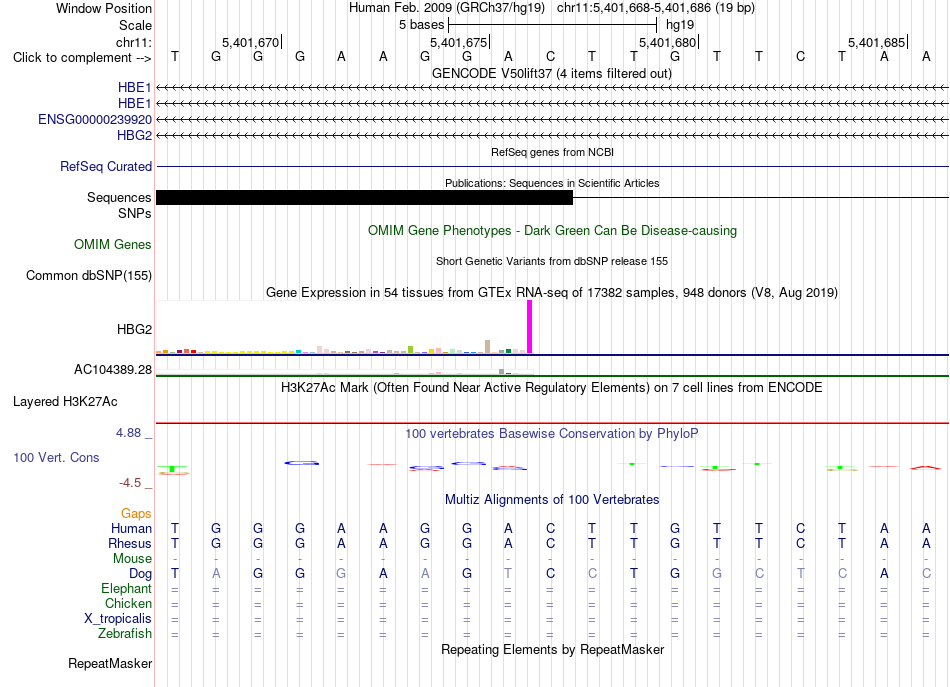Screen dimensions: 950x687
Task: Click the X_tropicalis species label
Action: (x=118, y=619)
